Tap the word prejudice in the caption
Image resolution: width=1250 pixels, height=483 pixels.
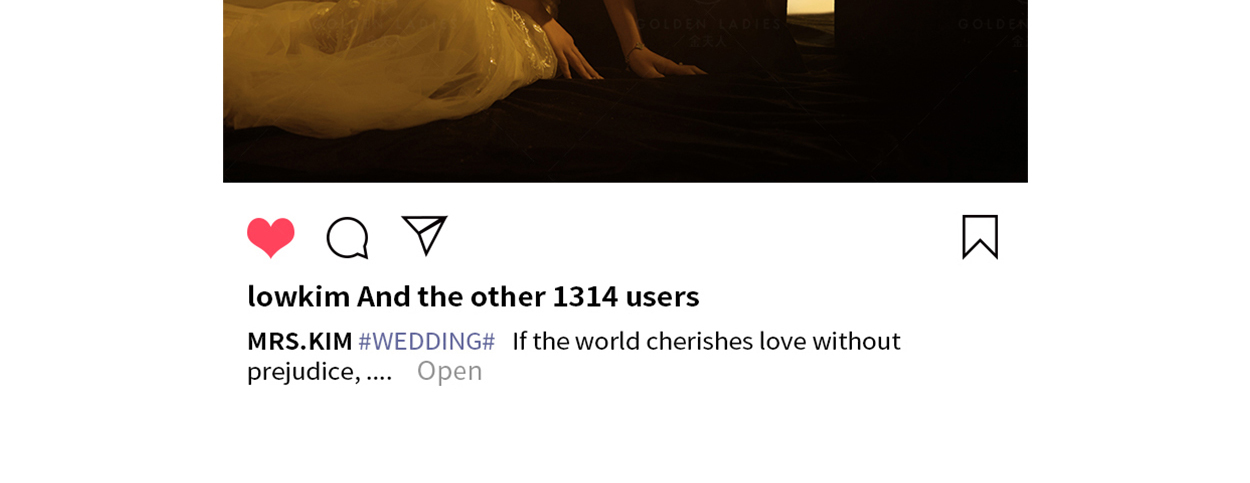[302, 372]
